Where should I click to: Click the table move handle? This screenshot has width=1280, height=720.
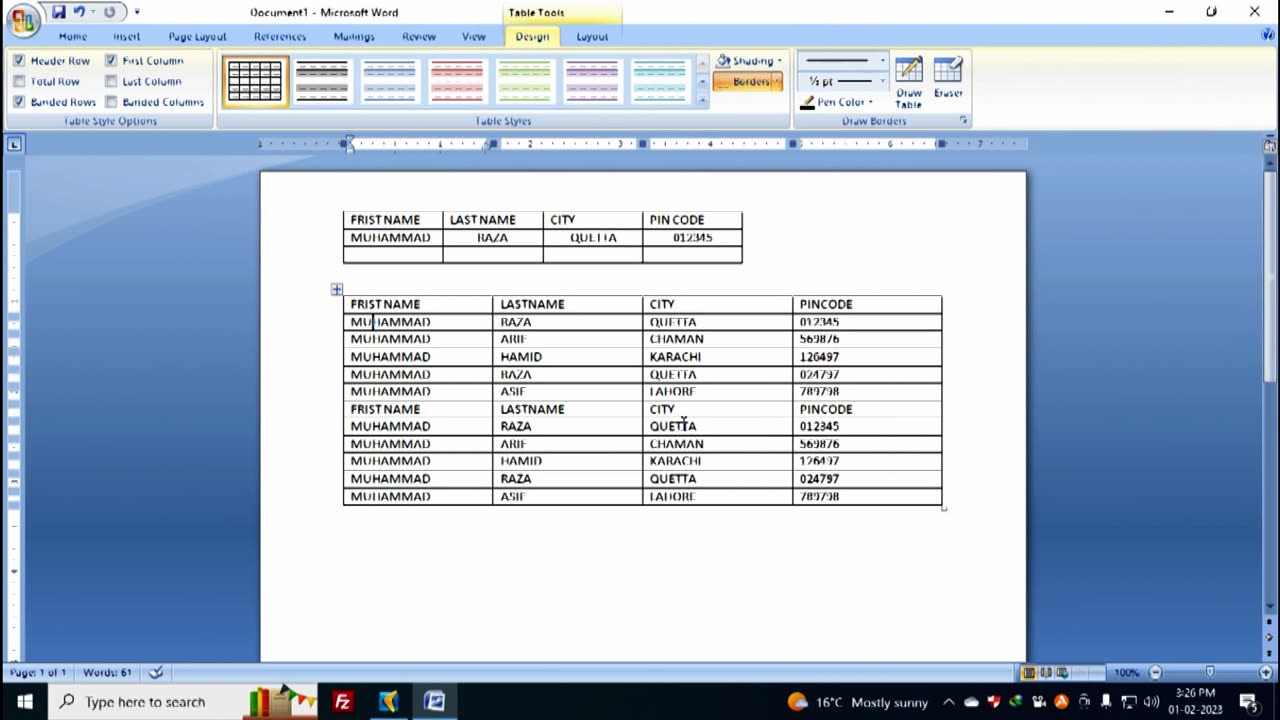(336, 289)
